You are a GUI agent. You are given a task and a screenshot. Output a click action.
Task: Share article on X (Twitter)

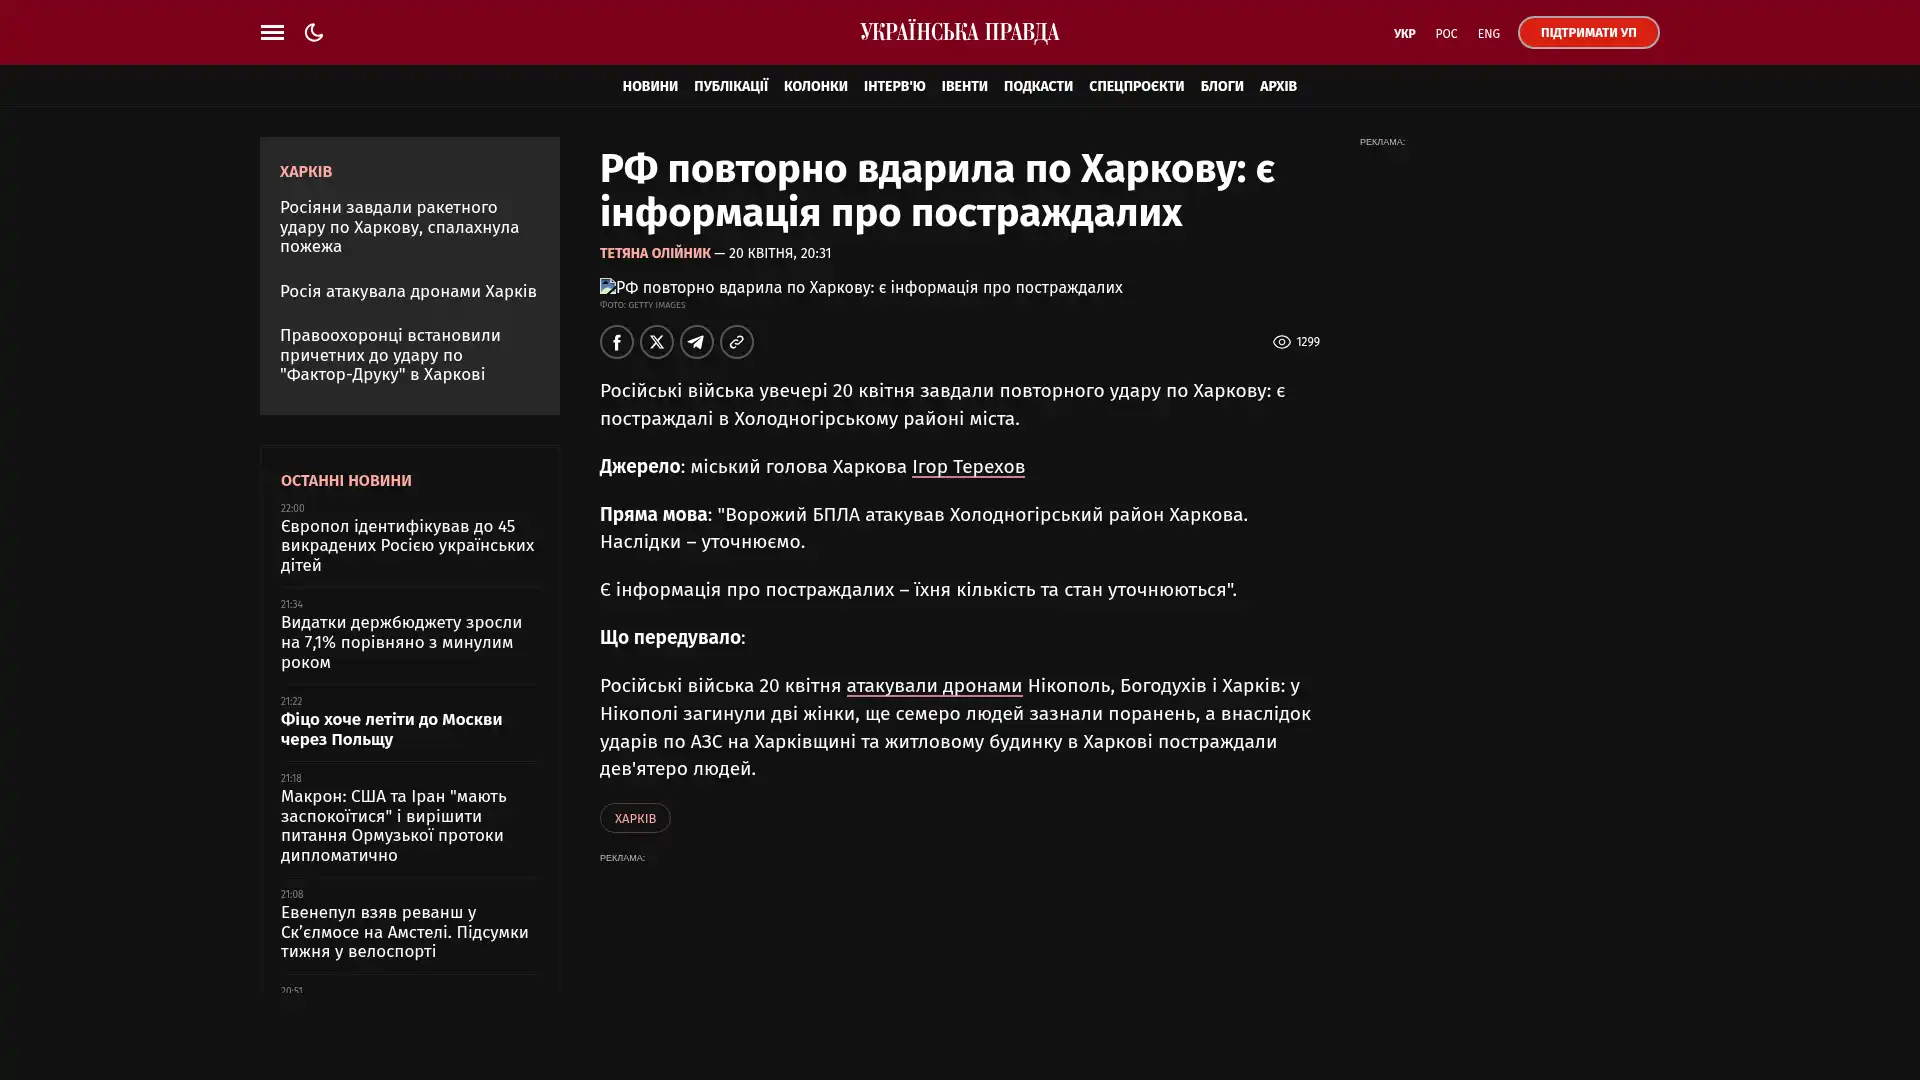pos(656,342)
